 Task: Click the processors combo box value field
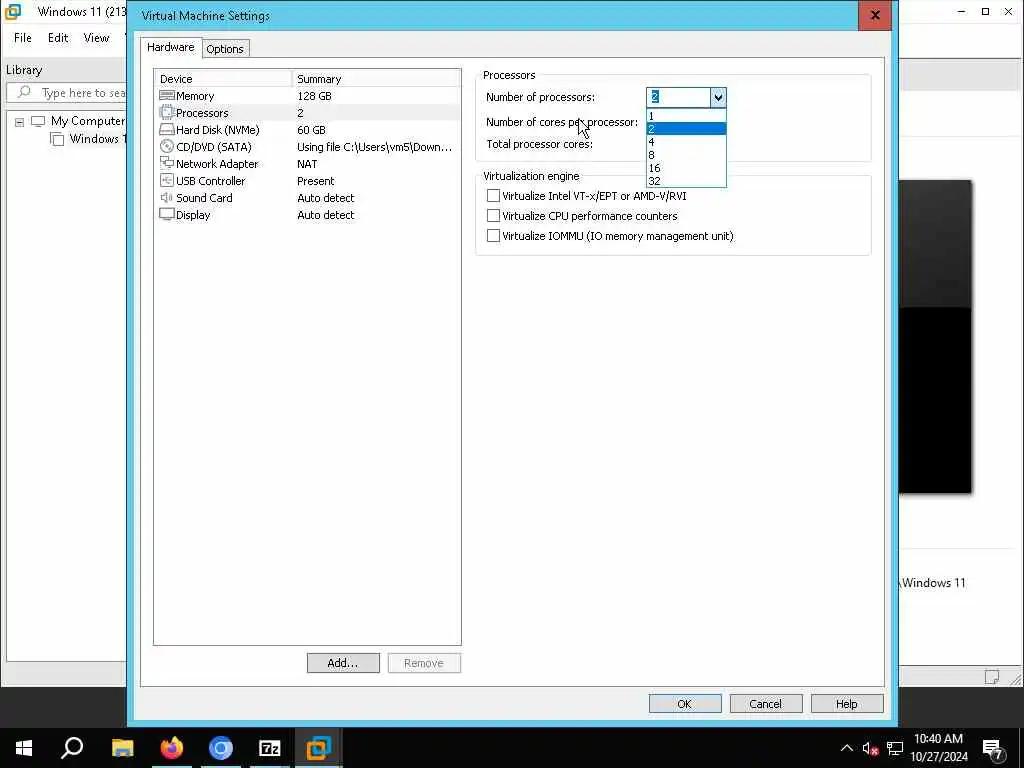point(679,97)
